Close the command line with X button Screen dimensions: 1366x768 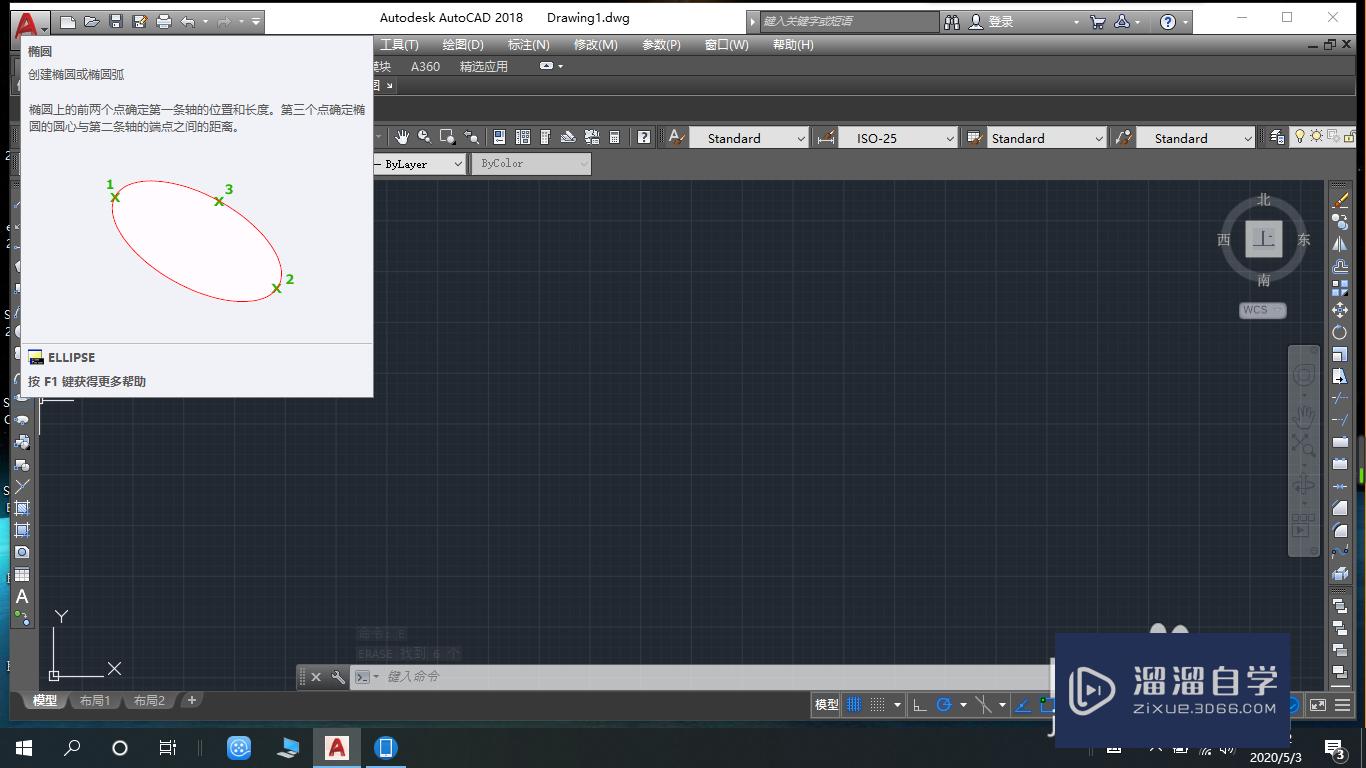[316, 677]
